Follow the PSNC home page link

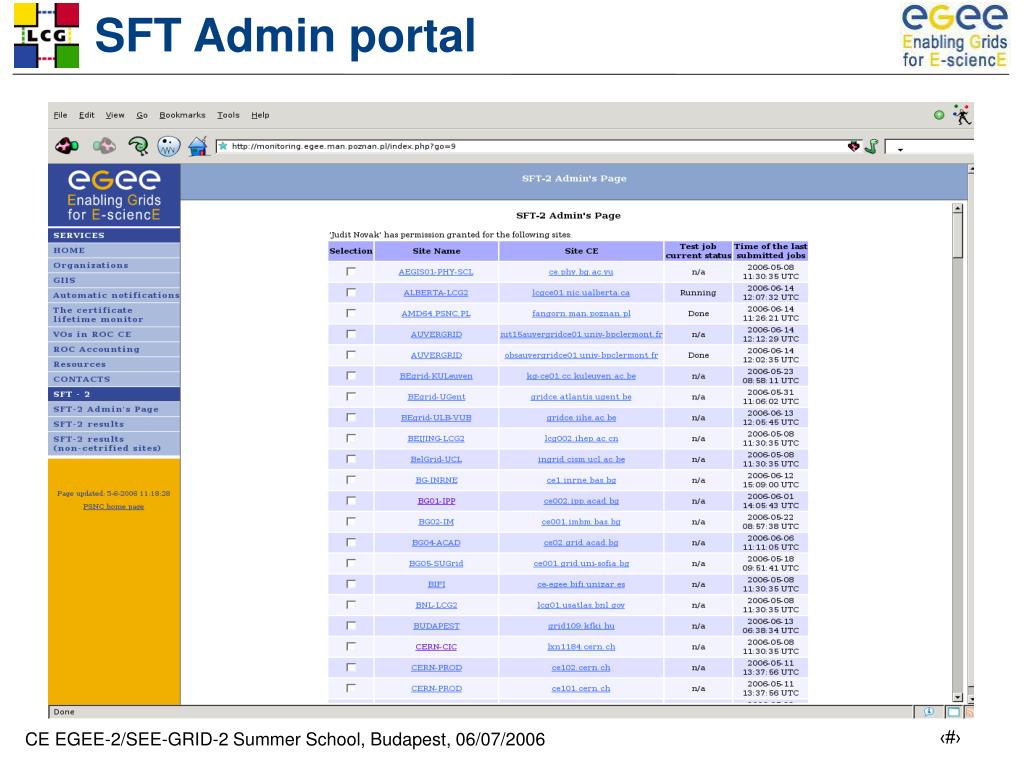(114, 507)
